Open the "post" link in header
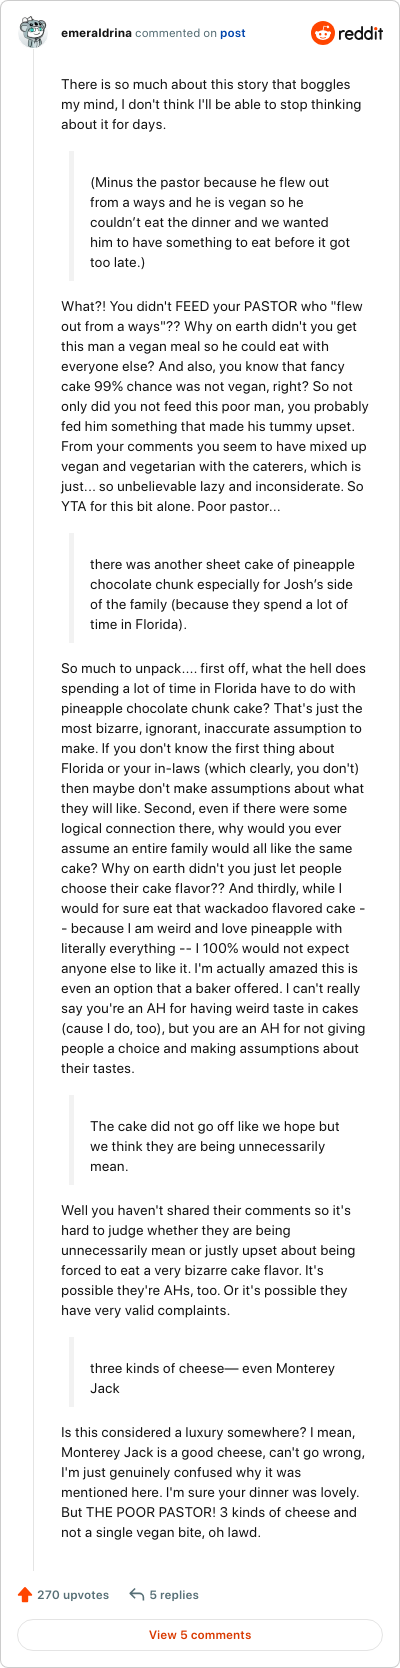The height and width of the screenshot is (1668, 400). (x=233, y=33)
